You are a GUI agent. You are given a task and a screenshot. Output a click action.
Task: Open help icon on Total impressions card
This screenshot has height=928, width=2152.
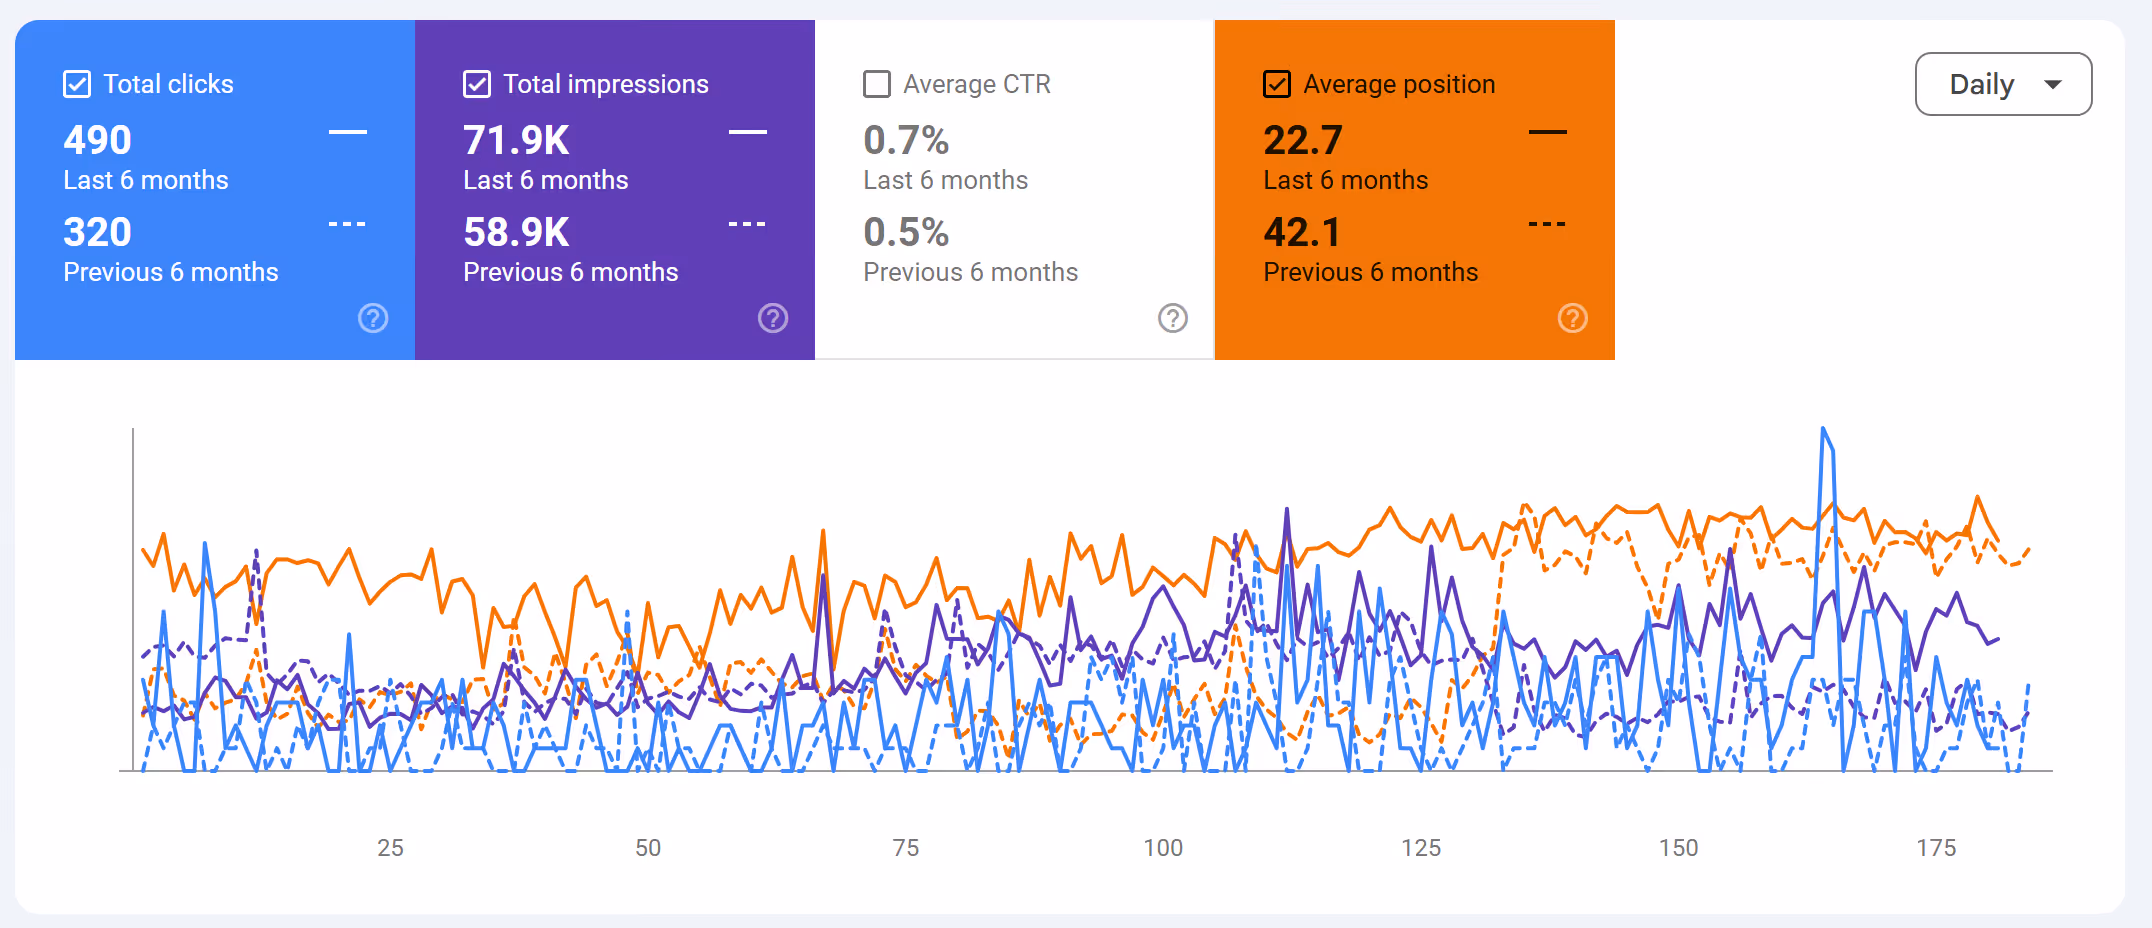click(x=773, y=318)
